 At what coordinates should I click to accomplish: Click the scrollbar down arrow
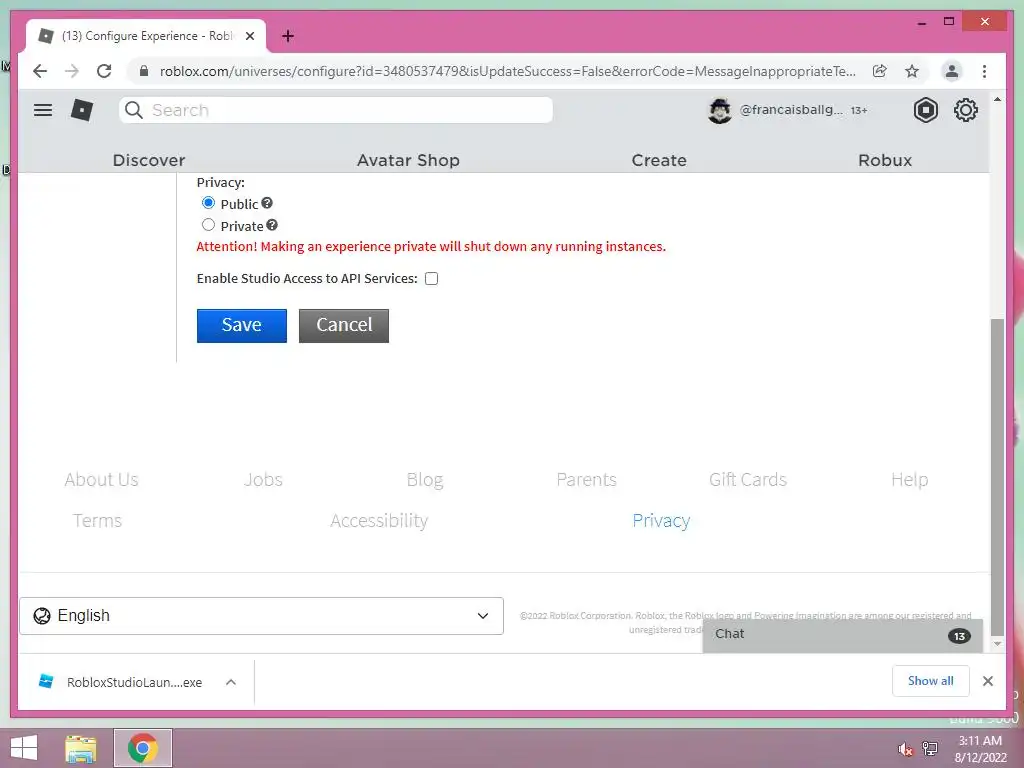click(997, 644)
